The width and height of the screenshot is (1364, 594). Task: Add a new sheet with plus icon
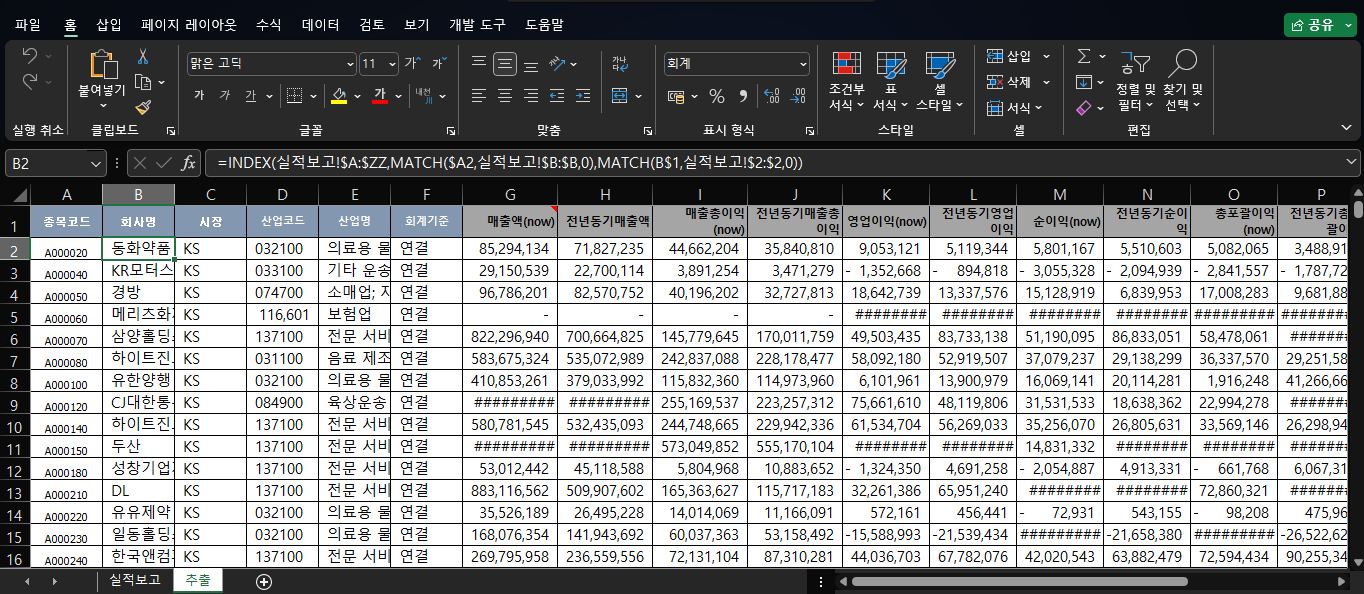(x=264, y=581)
